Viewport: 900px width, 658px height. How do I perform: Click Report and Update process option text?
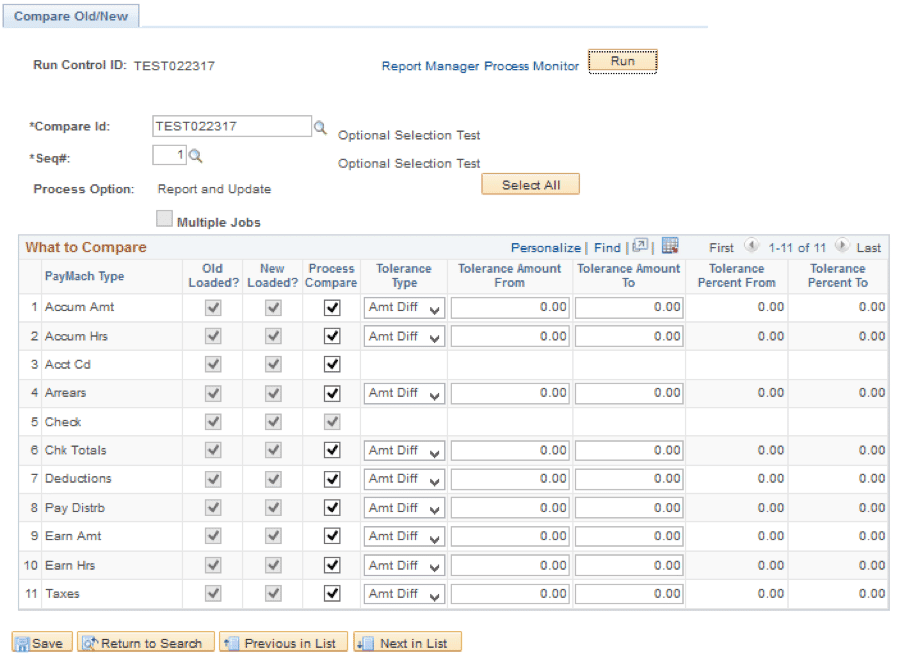pyautogui.click(x=214, y=189)
